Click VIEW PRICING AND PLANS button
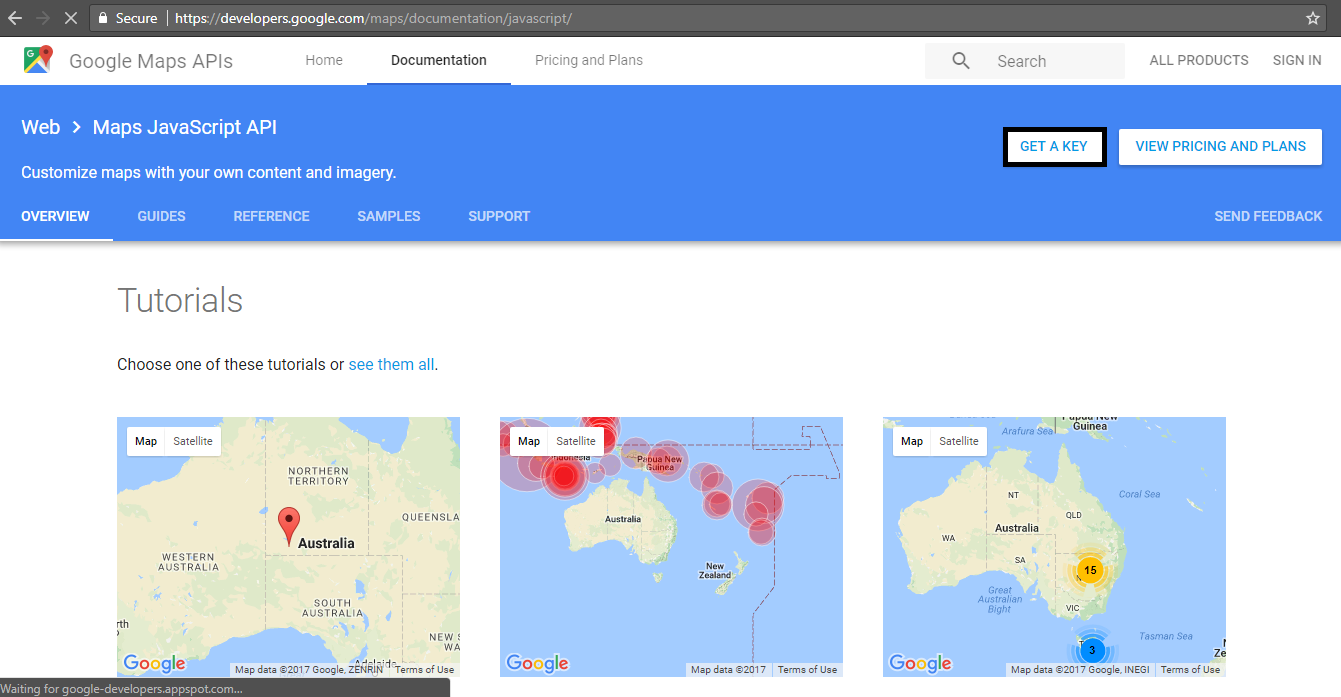 1221,147
